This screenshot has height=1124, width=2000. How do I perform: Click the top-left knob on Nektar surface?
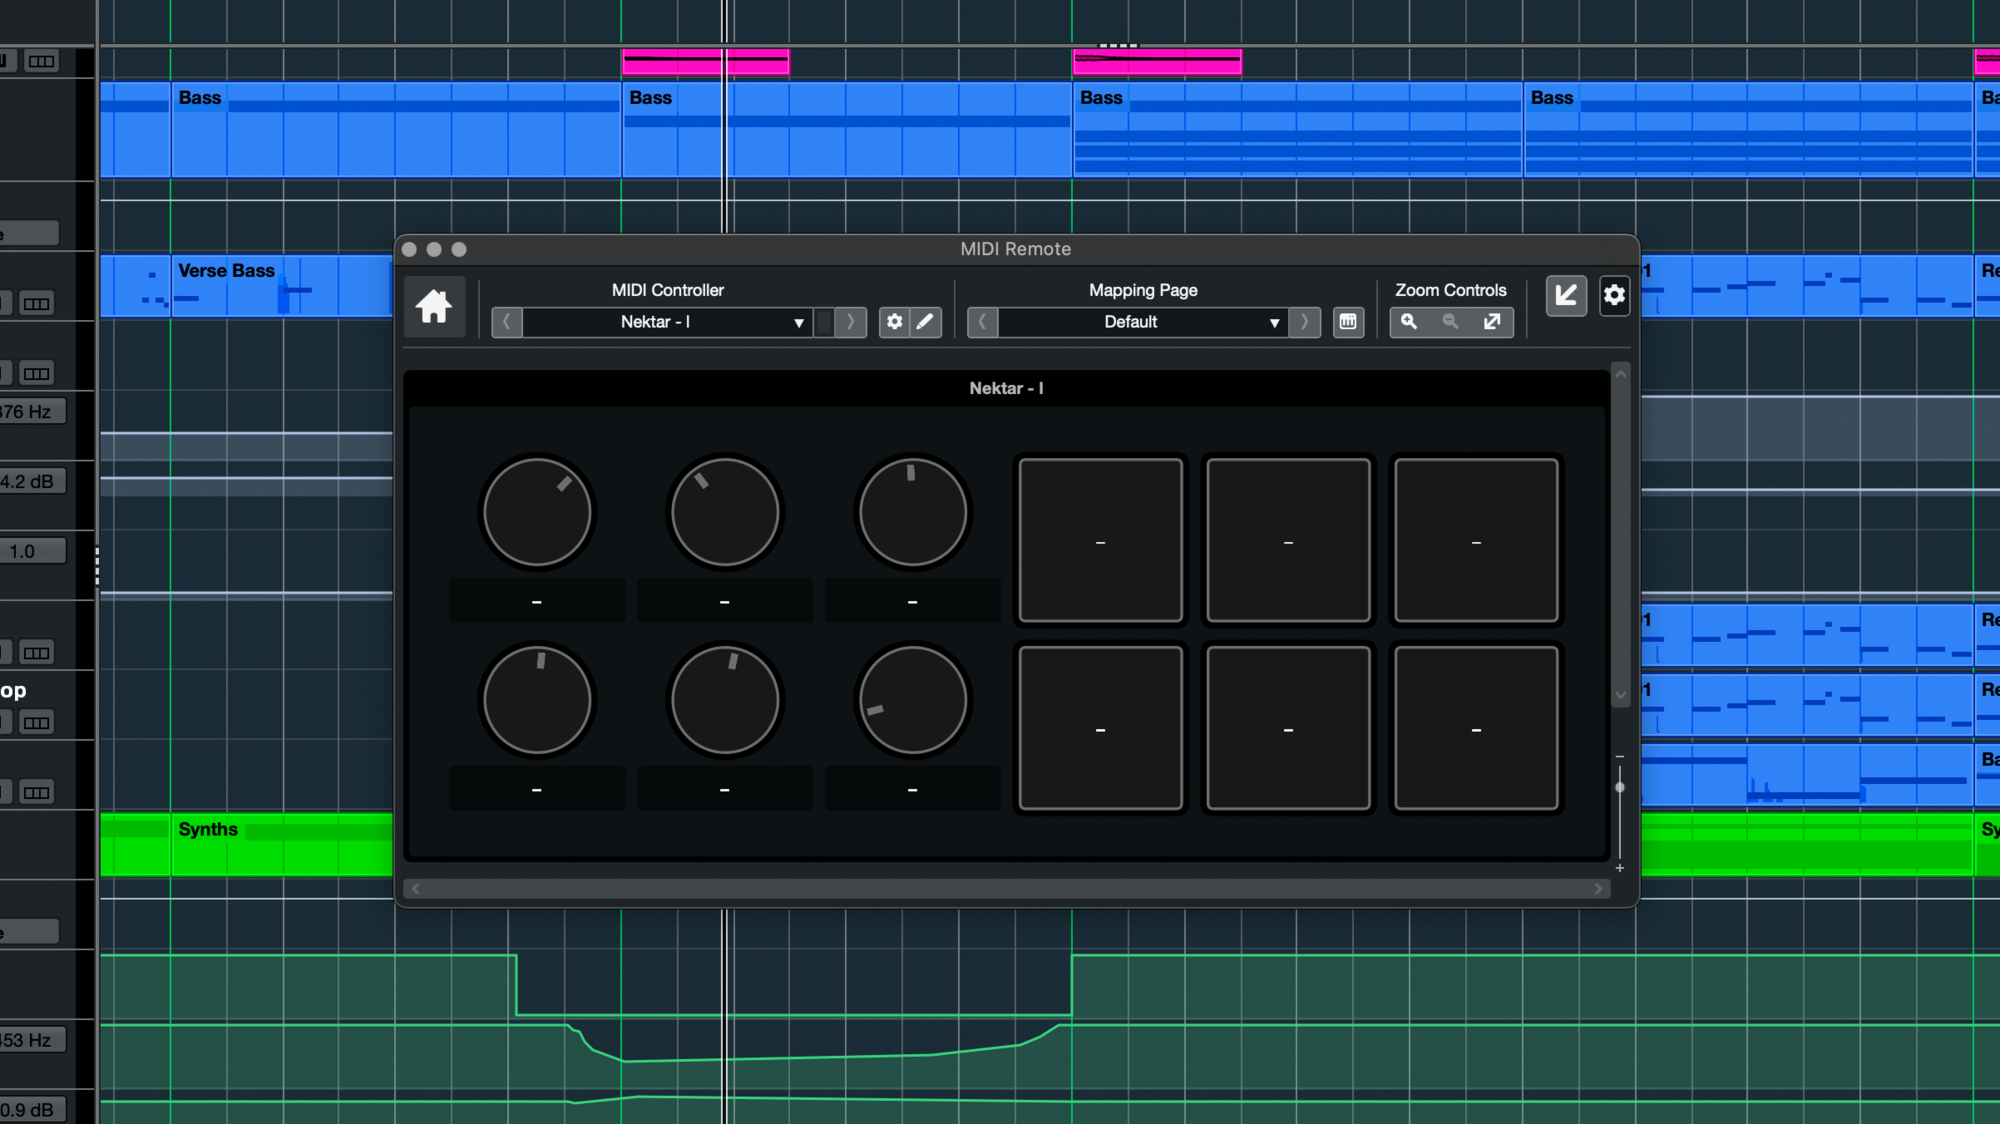537,513
